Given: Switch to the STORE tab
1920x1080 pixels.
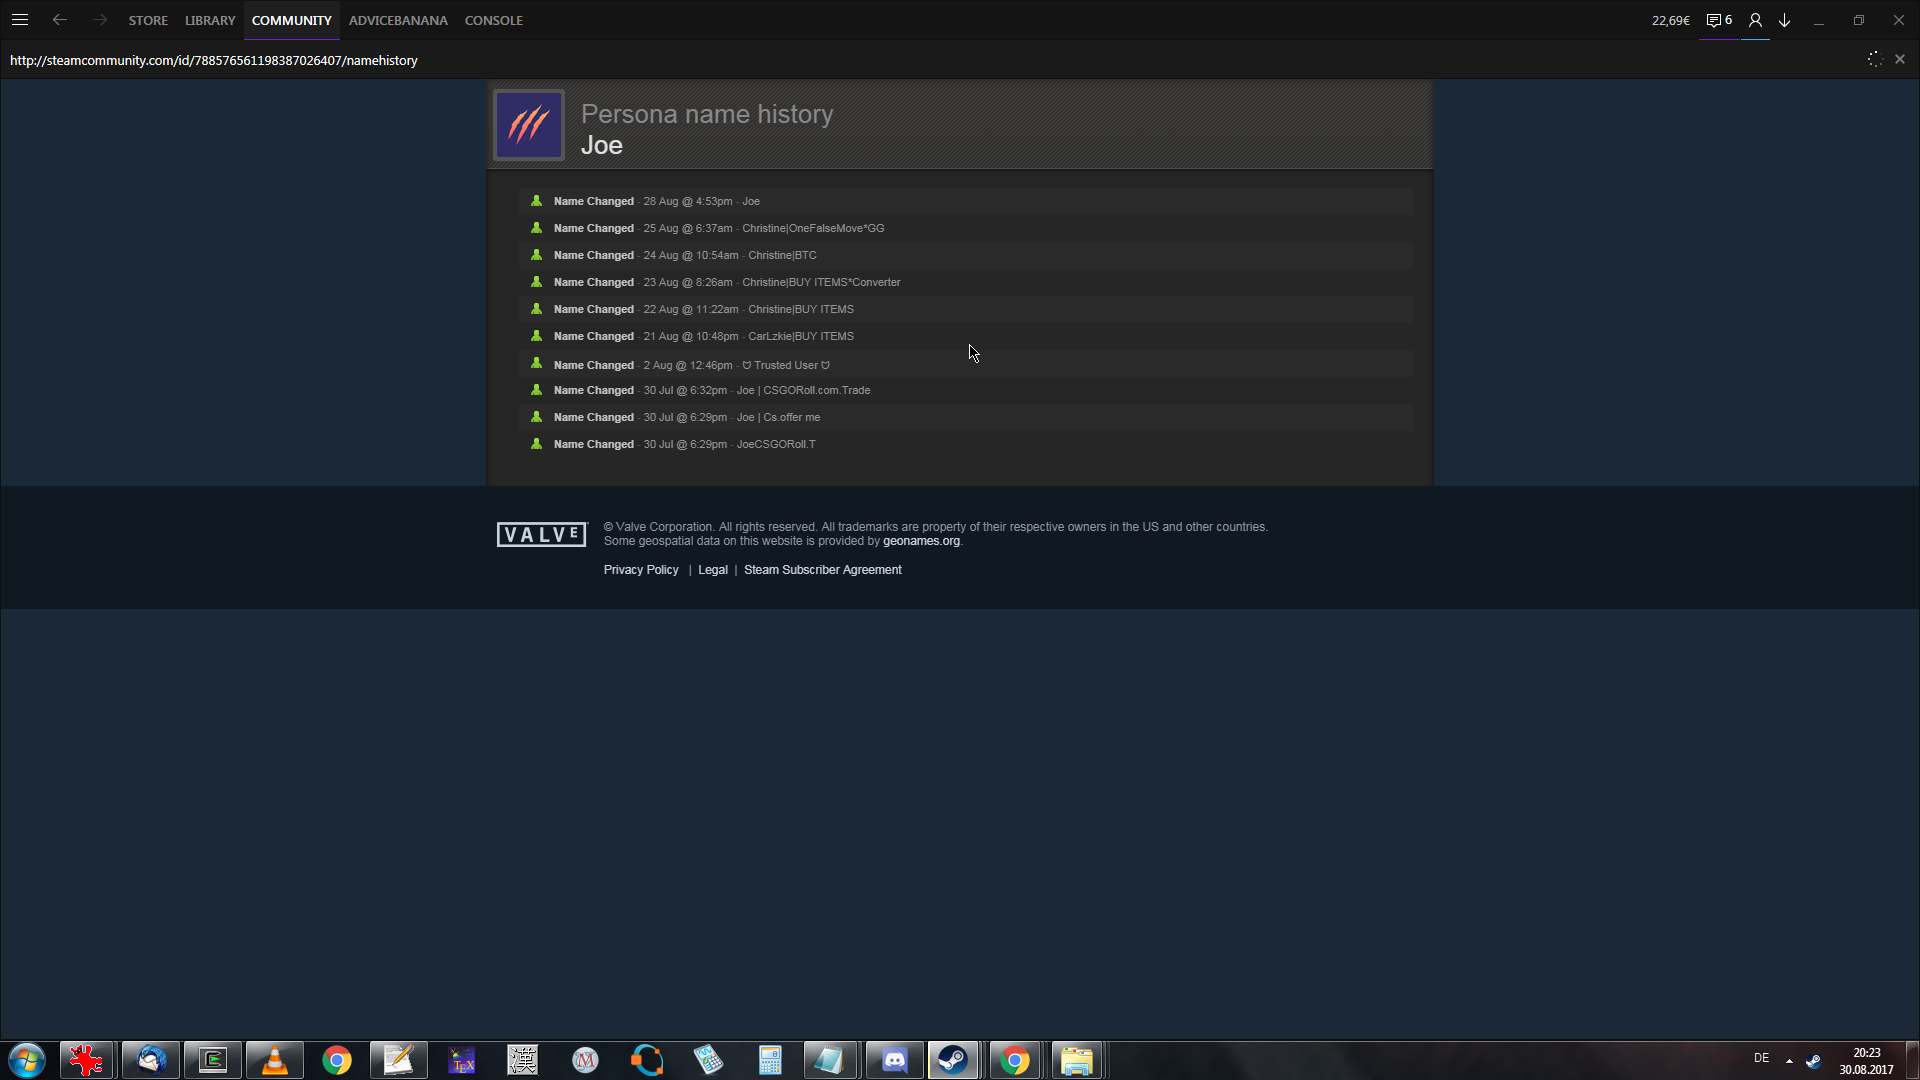Looking at the screenshot, I should (148, 20).
